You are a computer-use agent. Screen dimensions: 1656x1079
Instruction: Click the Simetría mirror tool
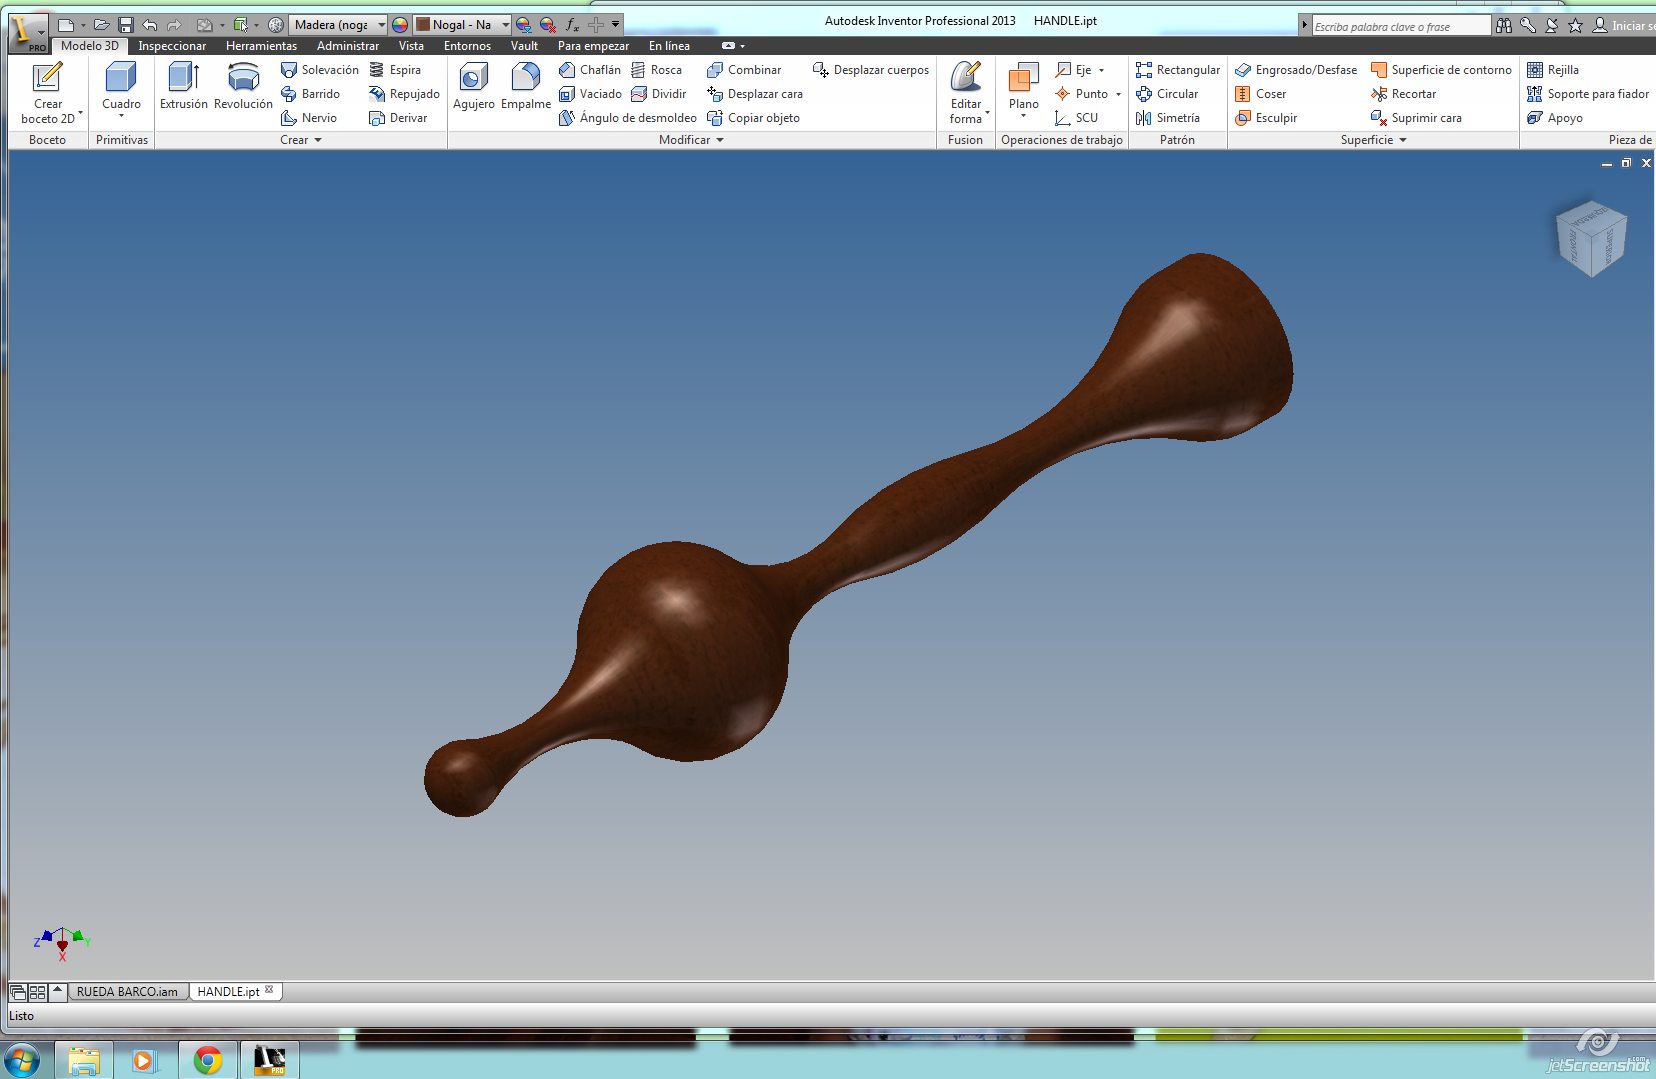(x=1168, y=118)
